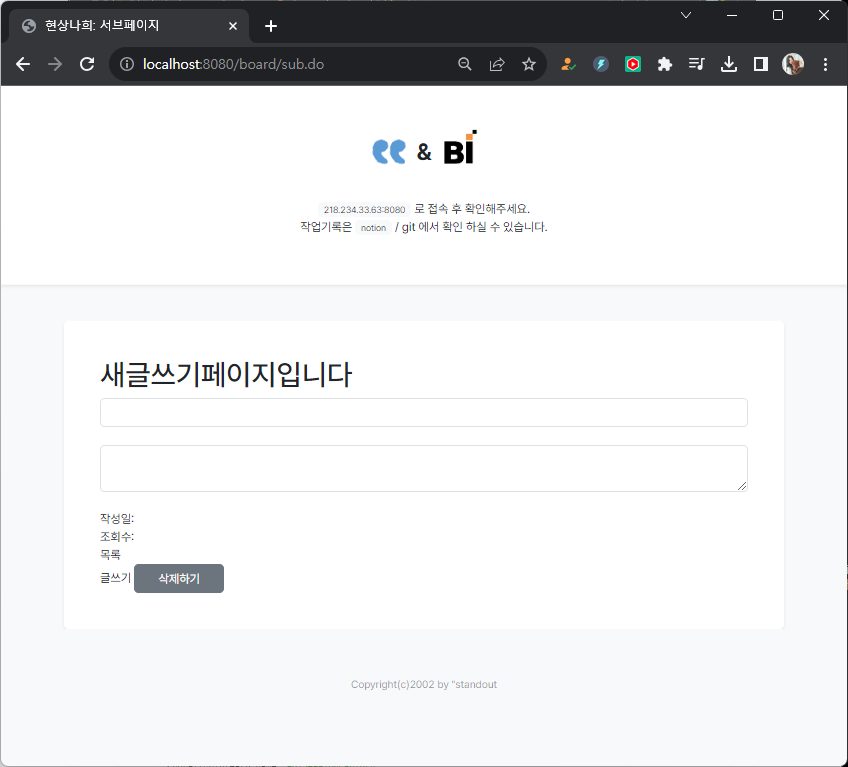Open the tab search chevron

686,15
